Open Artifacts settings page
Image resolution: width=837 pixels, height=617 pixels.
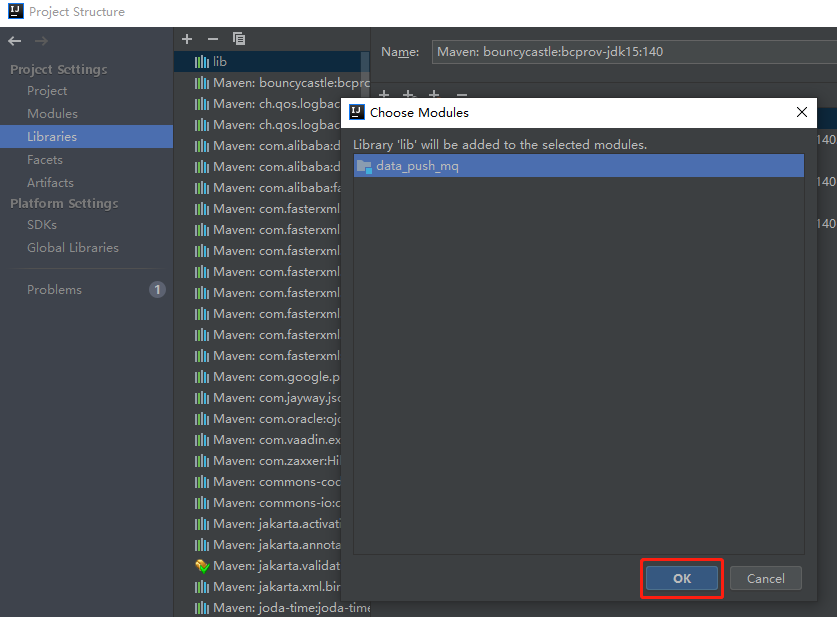pos(50,183)
